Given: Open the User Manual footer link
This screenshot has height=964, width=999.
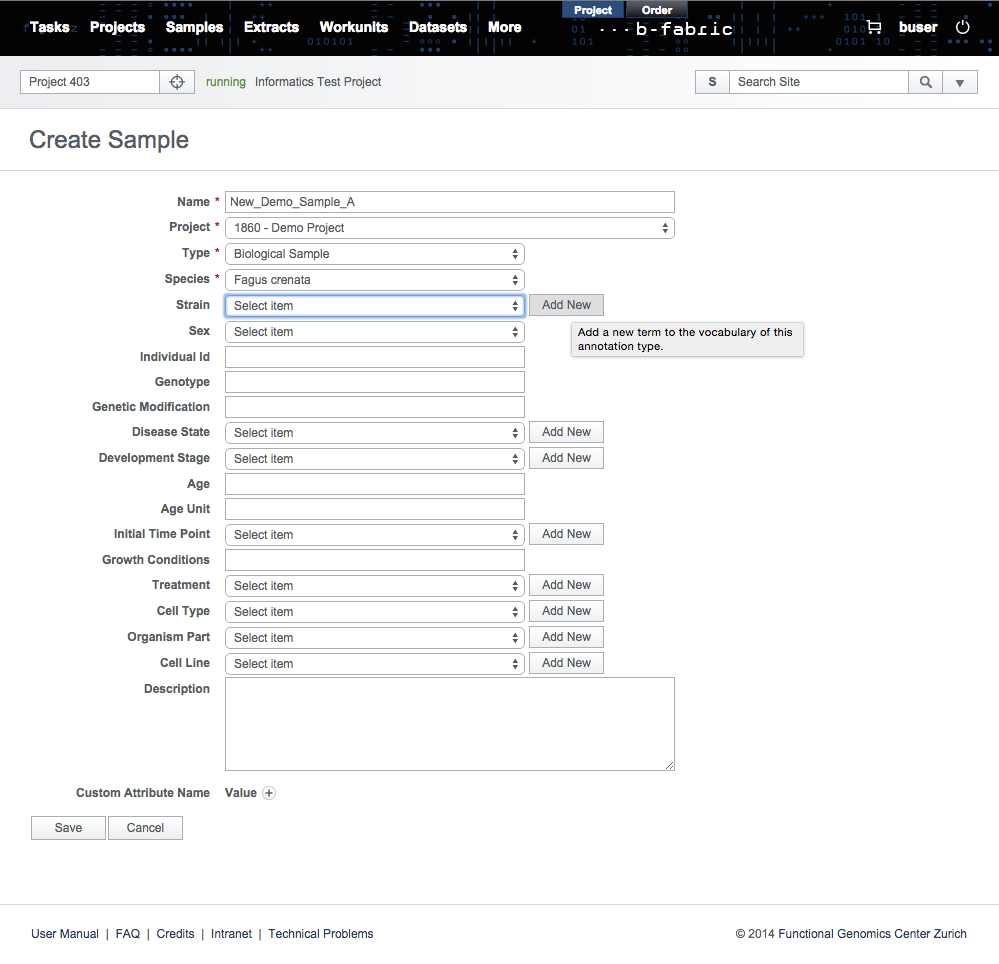Looking at the screenshot, I should pos(65,934).
